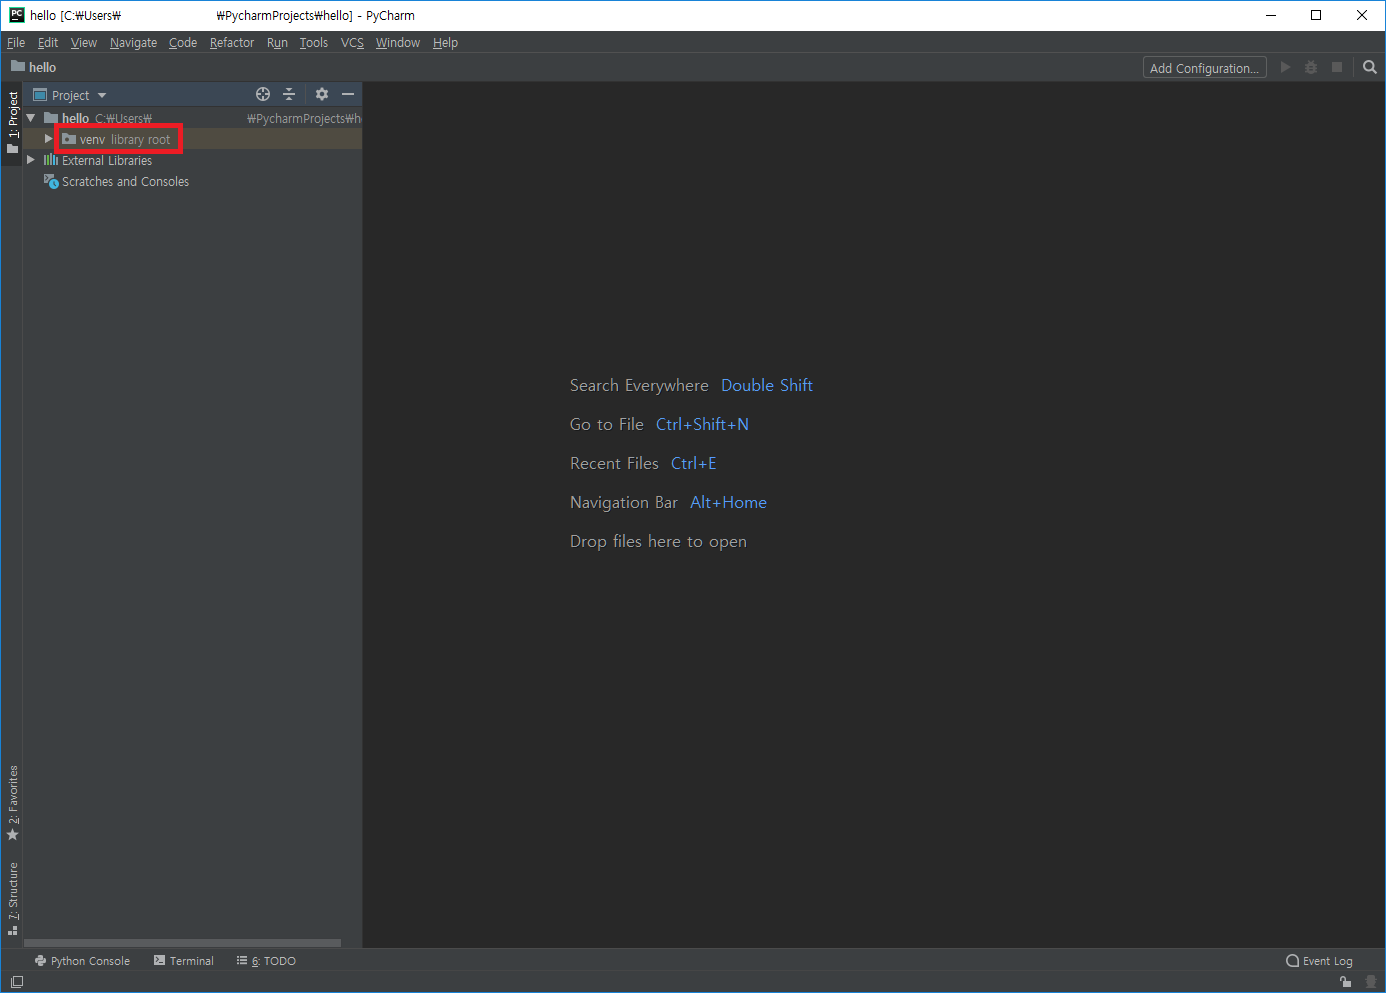1386x993 pixels.
Task: Open the TODO tool window
Action: [266, 961]
